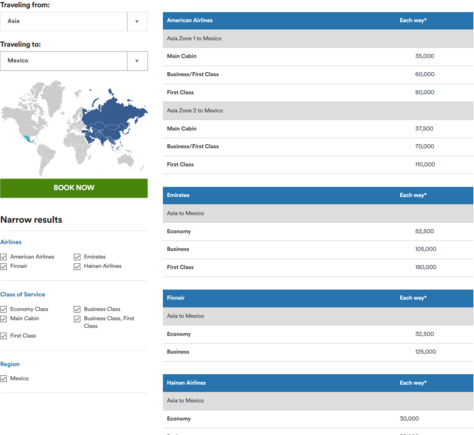Uncheck the First Class service checkbox

tap(4, 336)
